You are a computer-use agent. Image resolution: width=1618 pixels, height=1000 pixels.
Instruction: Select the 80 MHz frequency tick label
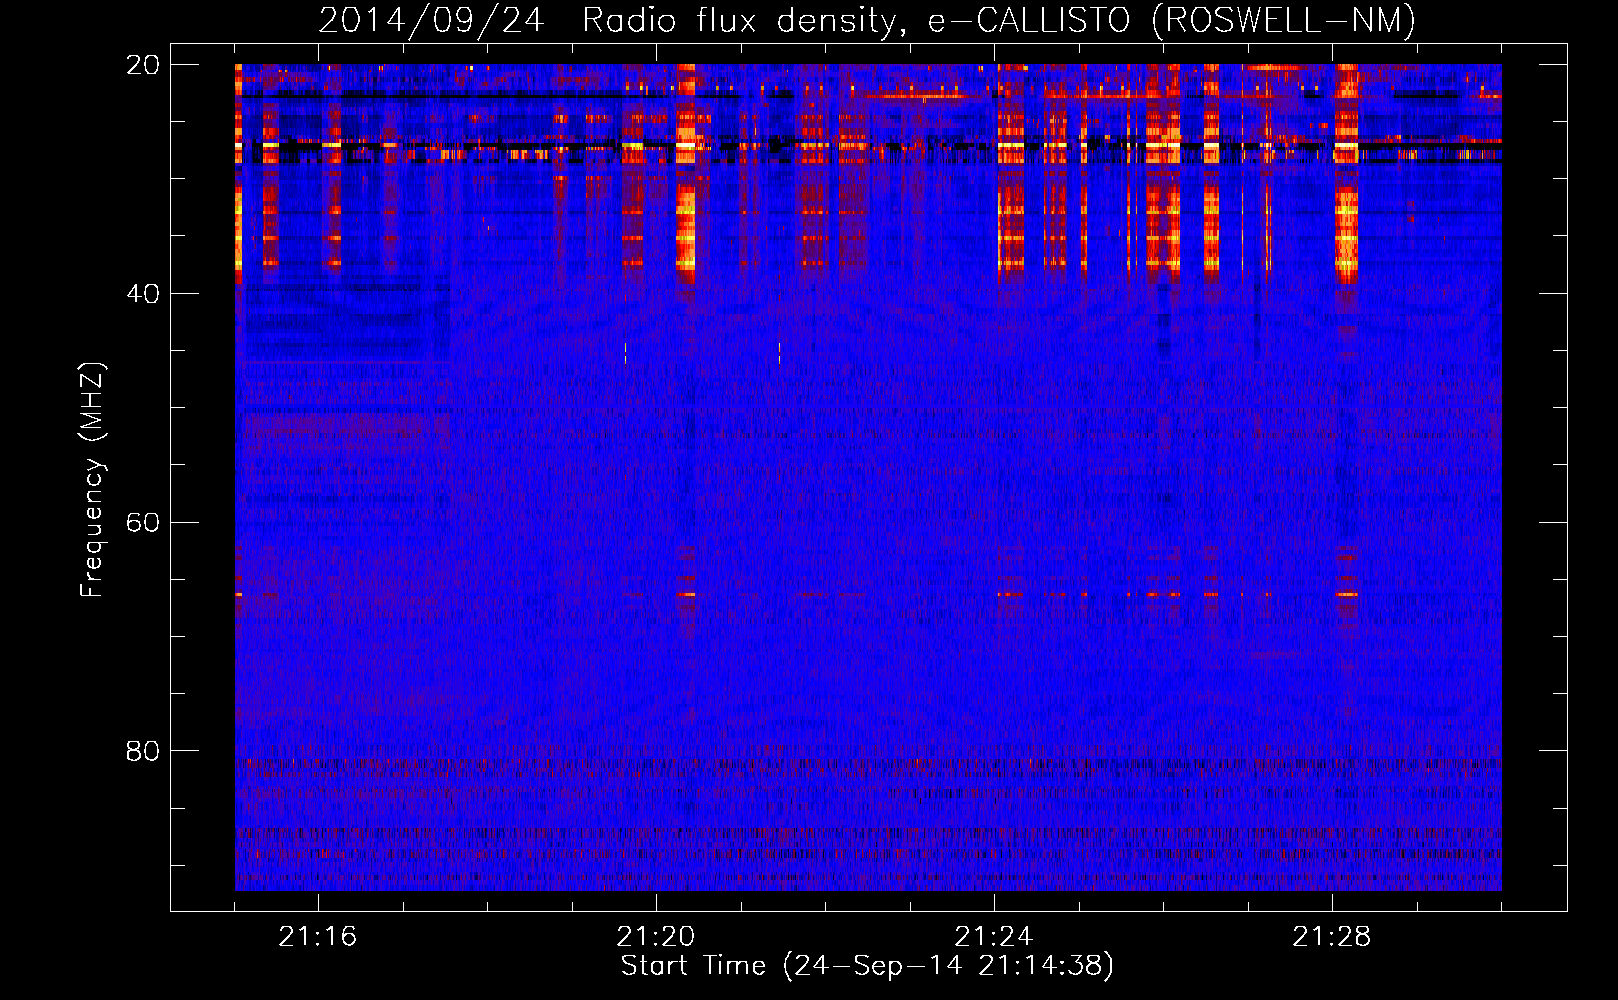143,751
